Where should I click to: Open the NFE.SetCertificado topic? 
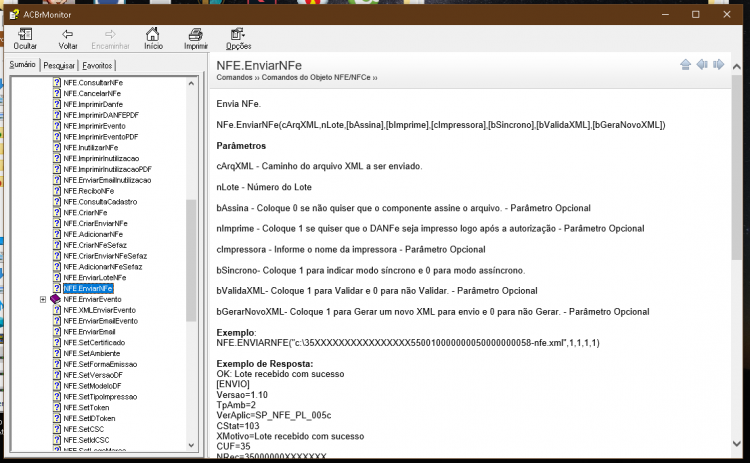pyautogui.click(x=94, y=343)
